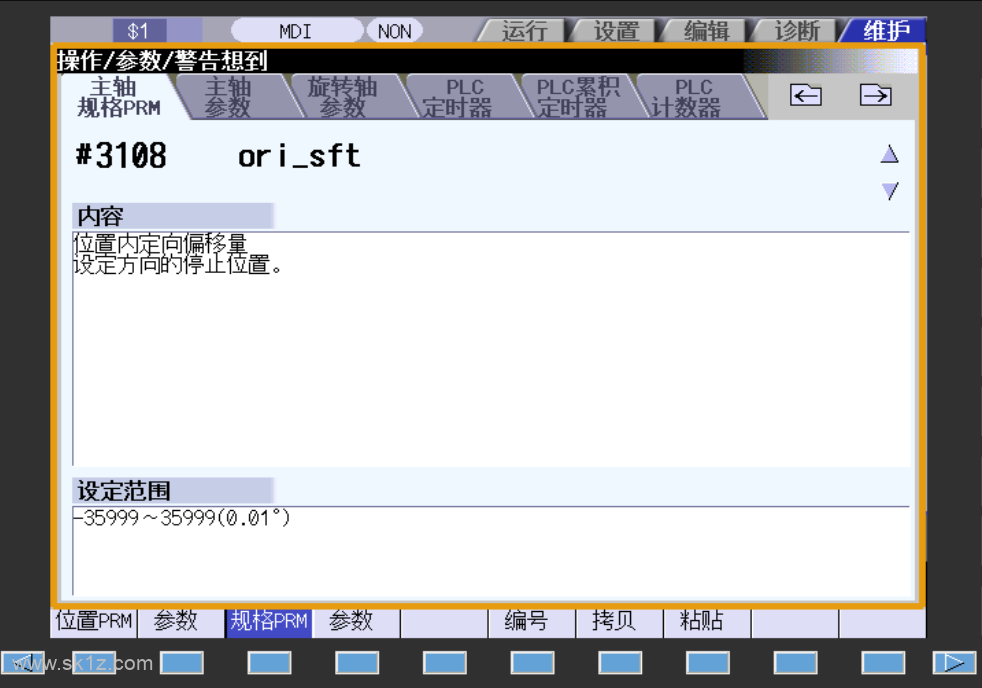This screenshot has height=688, width=982.
Task: Click the 参数 key right of 规格PRM
Action: click(x=356, y=622)
